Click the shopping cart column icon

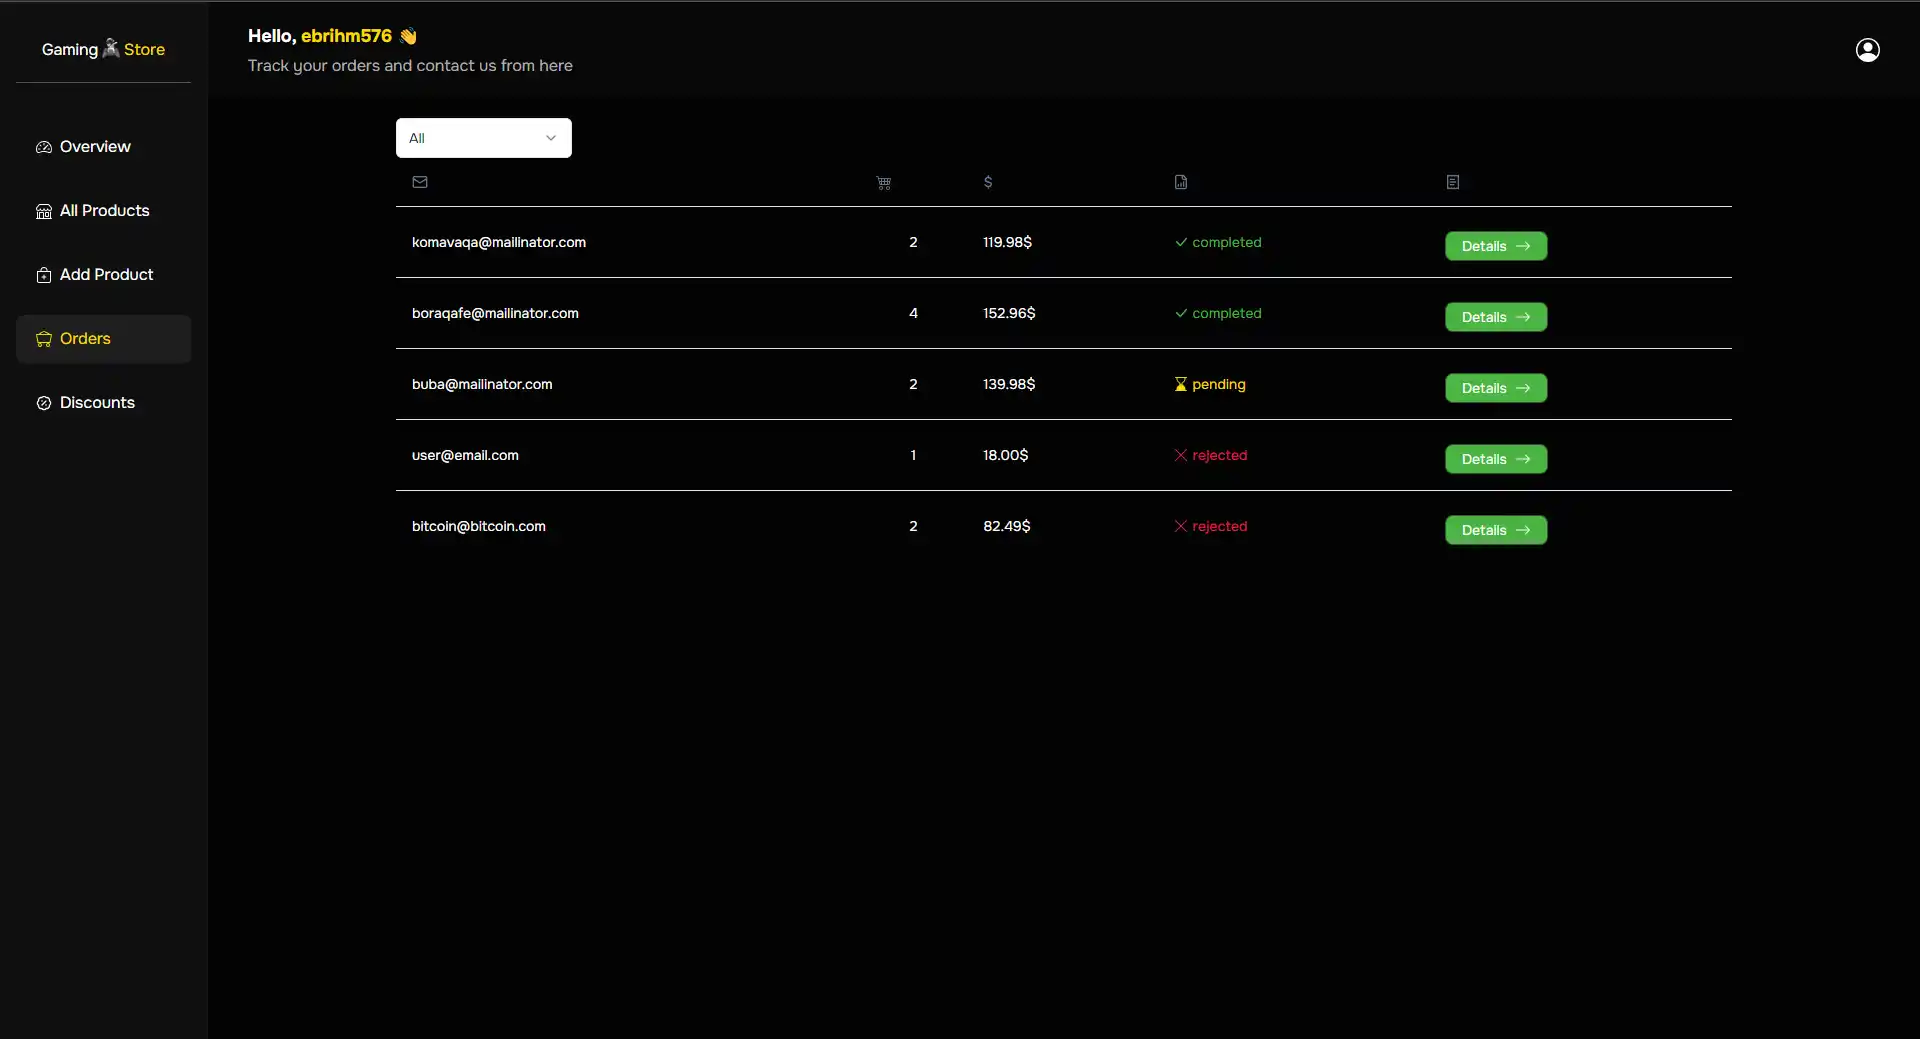point(884,183)
